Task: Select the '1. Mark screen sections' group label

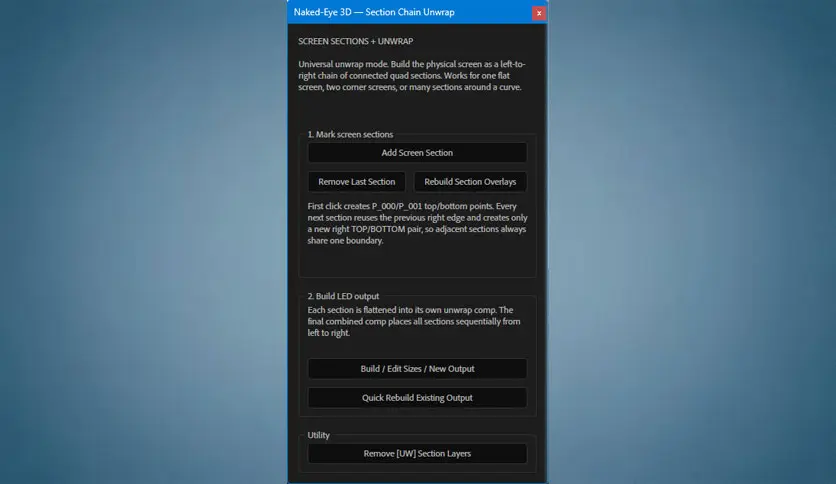Action: pyautogui.click(x=350, y=134)
